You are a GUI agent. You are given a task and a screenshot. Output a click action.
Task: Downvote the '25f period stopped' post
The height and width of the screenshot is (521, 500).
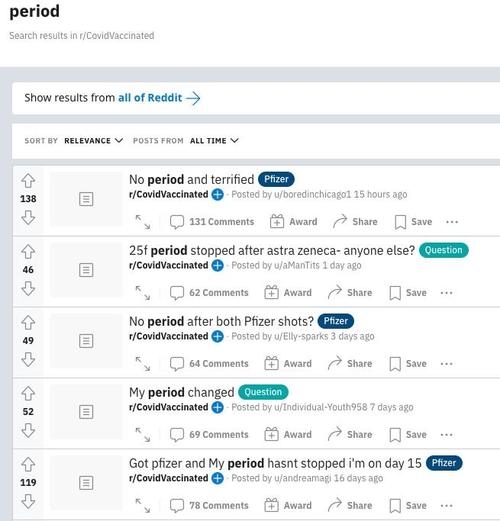coord(28,289)
